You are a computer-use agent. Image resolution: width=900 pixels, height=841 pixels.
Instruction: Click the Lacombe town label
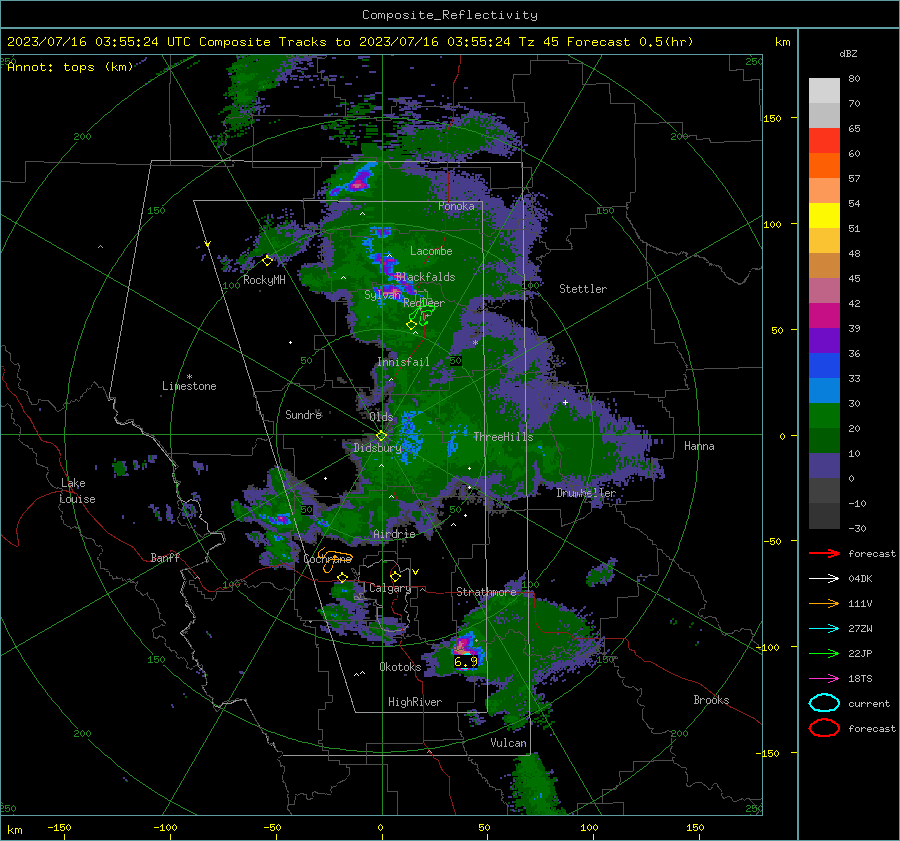[x=431, y=251]
